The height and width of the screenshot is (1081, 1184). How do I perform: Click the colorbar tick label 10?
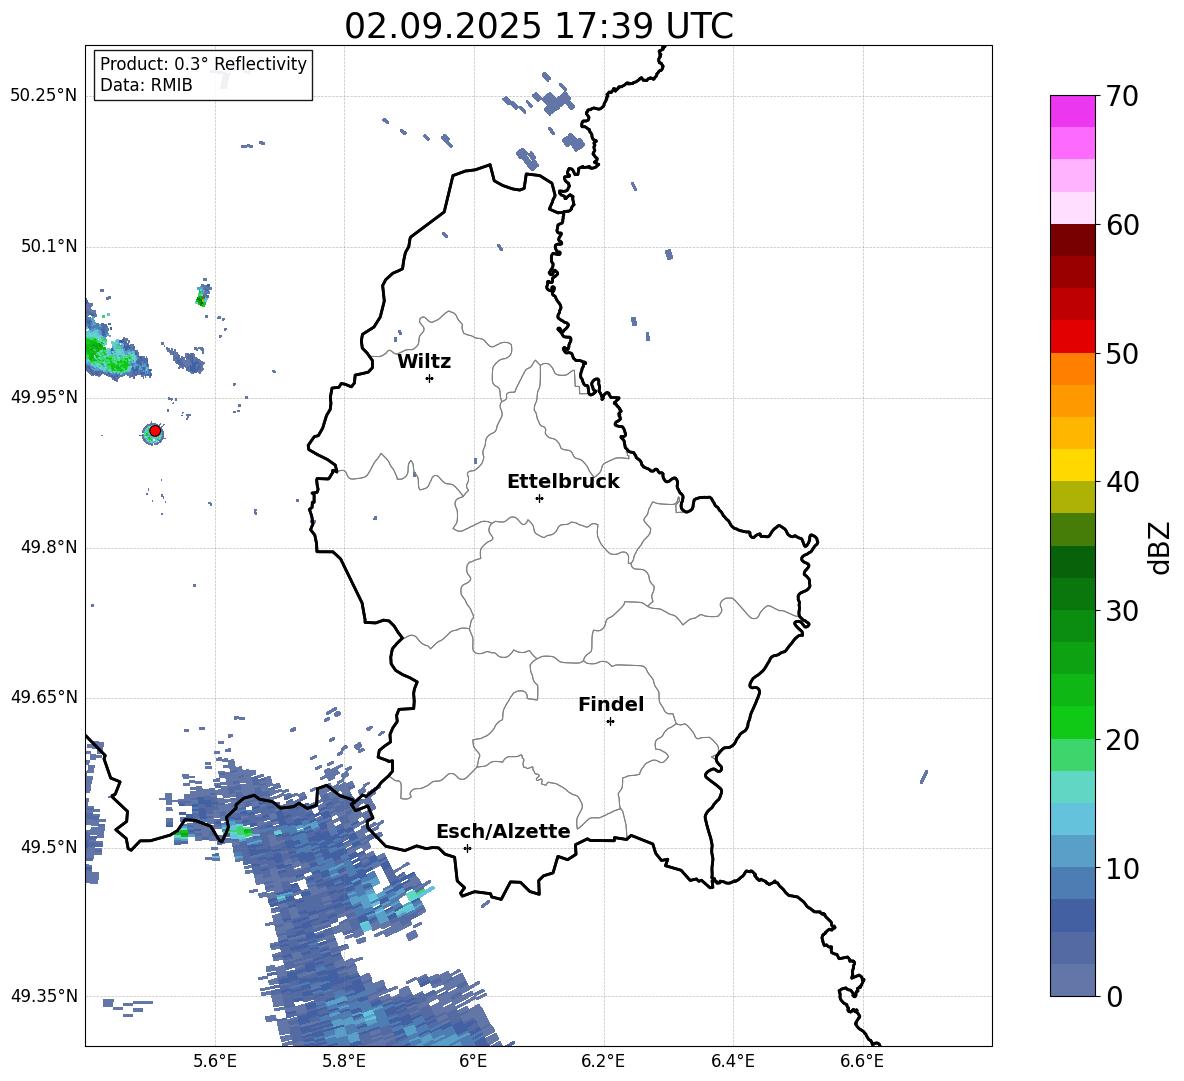coord(1122,869)
